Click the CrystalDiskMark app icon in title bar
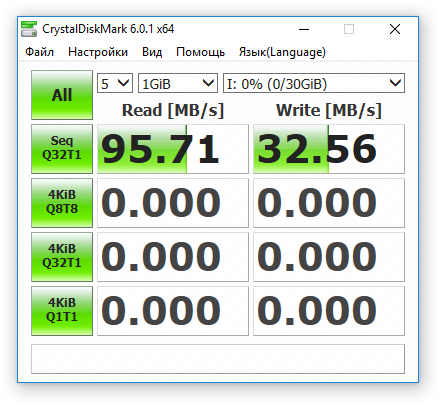 pos(29,29)
